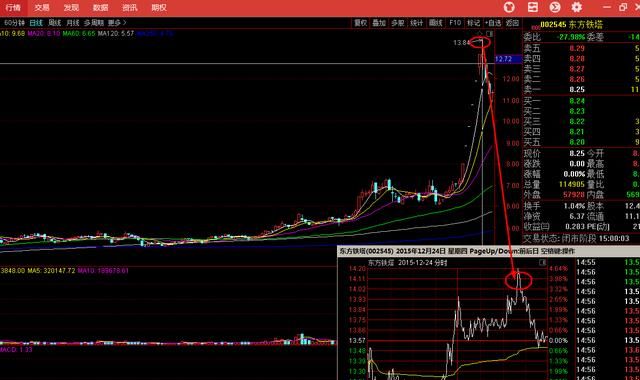Expand 更多 period options
The width and height of the screenshot is (640, 380).
tap(117, 23)
